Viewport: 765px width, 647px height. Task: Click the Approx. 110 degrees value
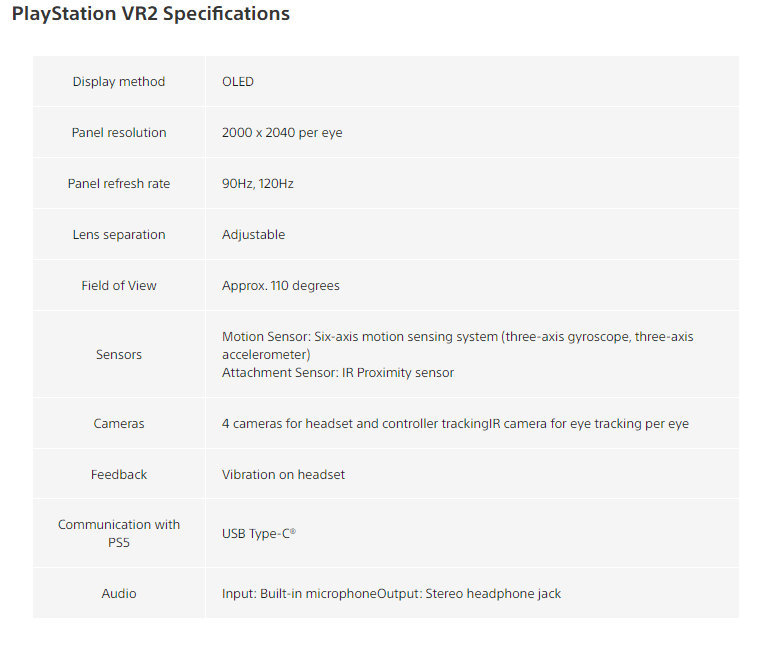281,286
